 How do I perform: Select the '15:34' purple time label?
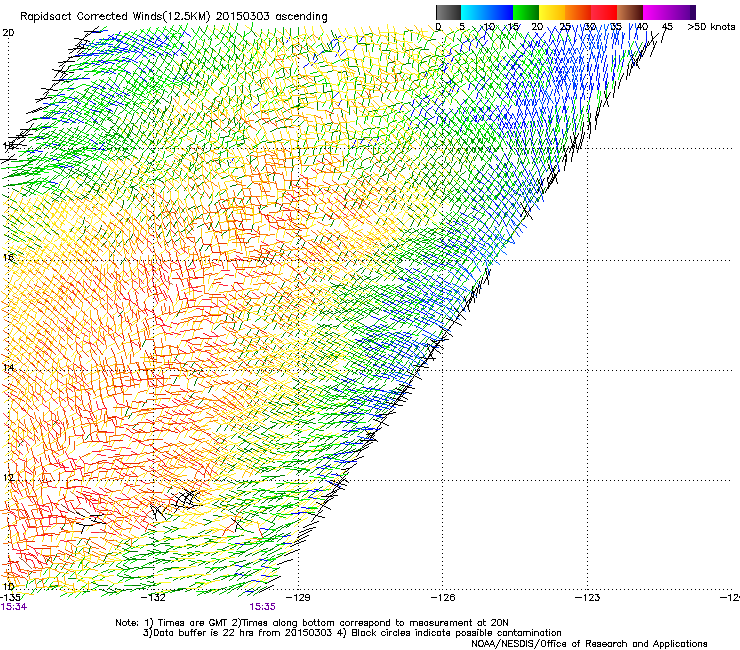click(x=14, y=607)
